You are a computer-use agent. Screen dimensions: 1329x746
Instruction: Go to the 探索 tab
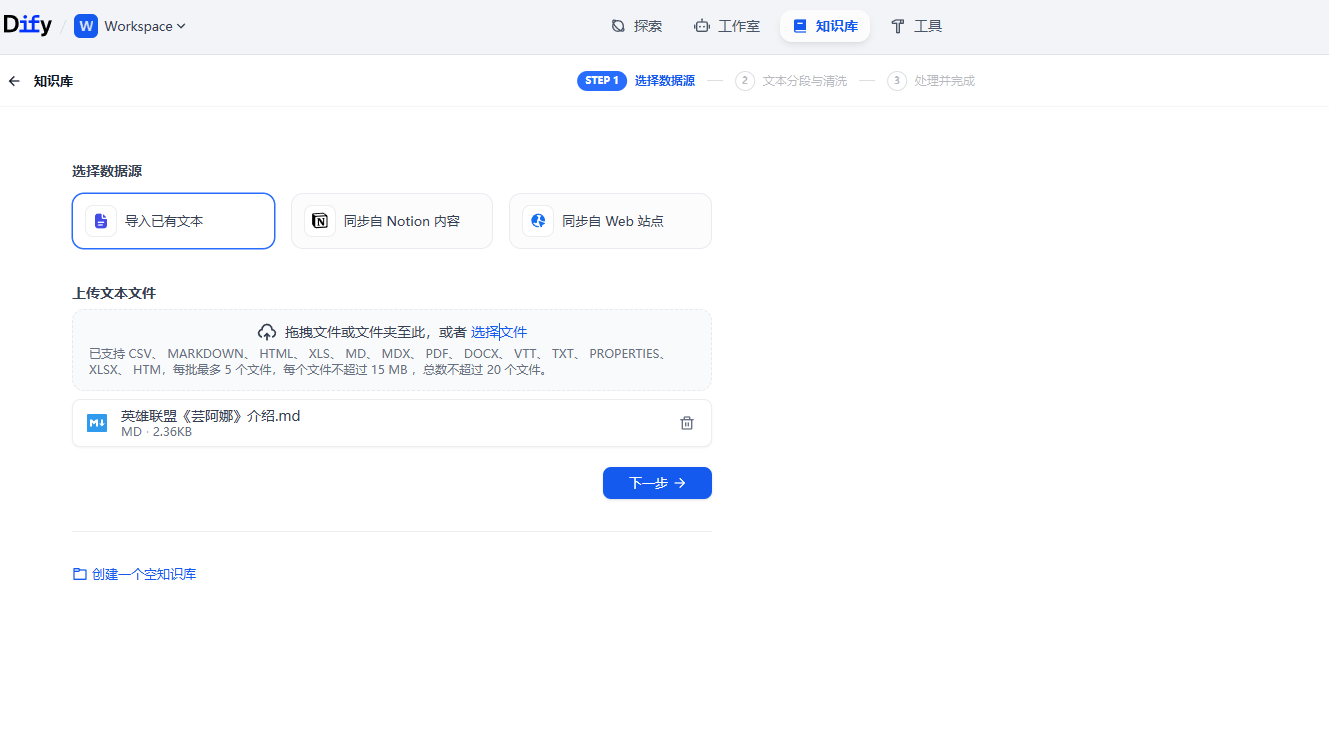click(x=637, y=26)
